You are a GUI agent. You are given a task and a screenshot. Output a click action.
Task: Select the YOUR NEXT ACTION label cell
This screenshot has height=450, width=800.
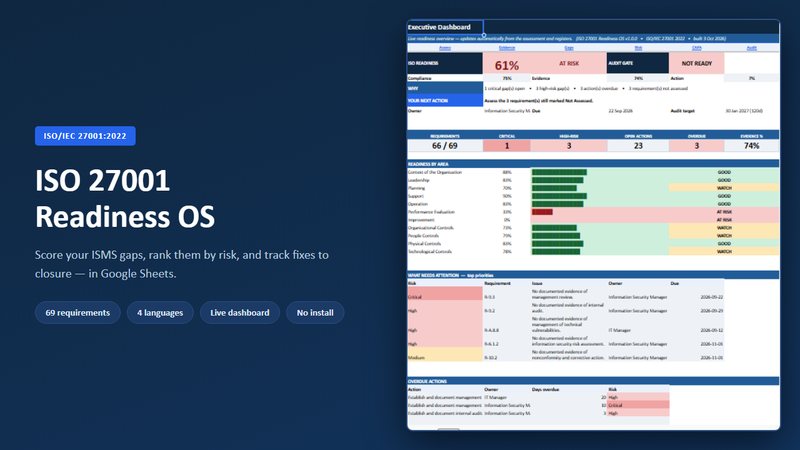pyautogui.click(x=445, y=101)
